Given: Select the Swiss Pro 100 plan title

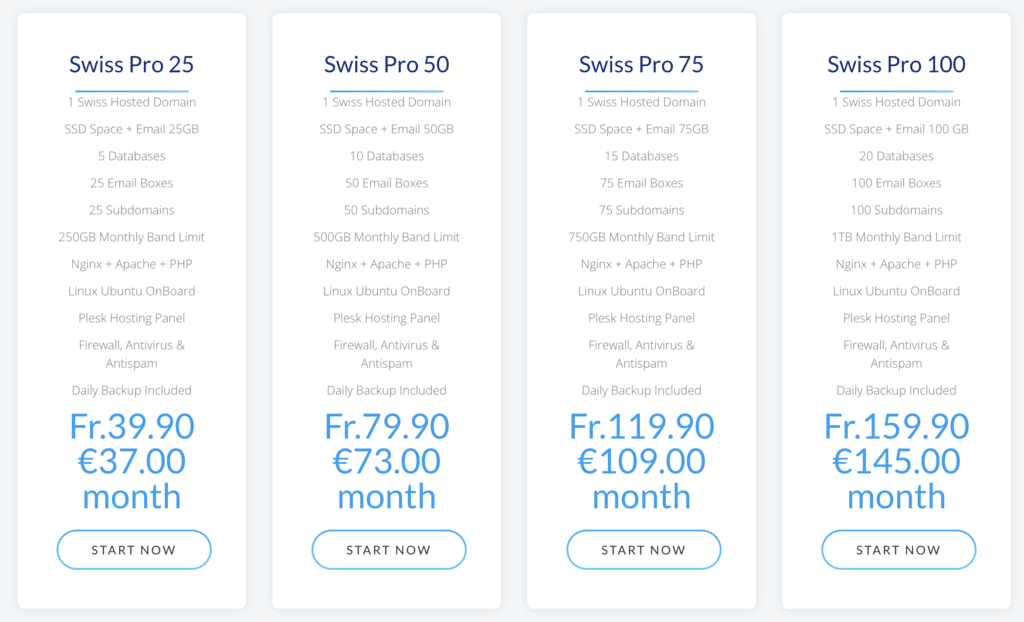Looking at the screenshot, I should click(x=896, y=65).
